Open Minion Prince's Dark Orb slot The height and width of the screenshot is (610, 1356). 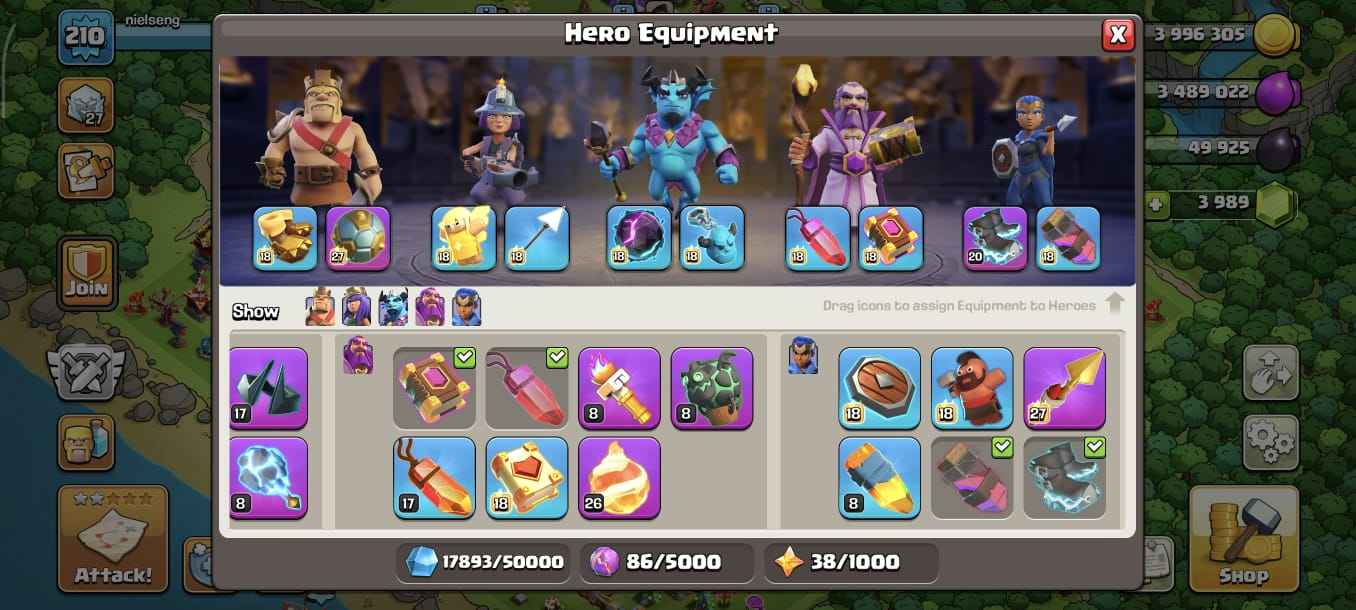639,238
